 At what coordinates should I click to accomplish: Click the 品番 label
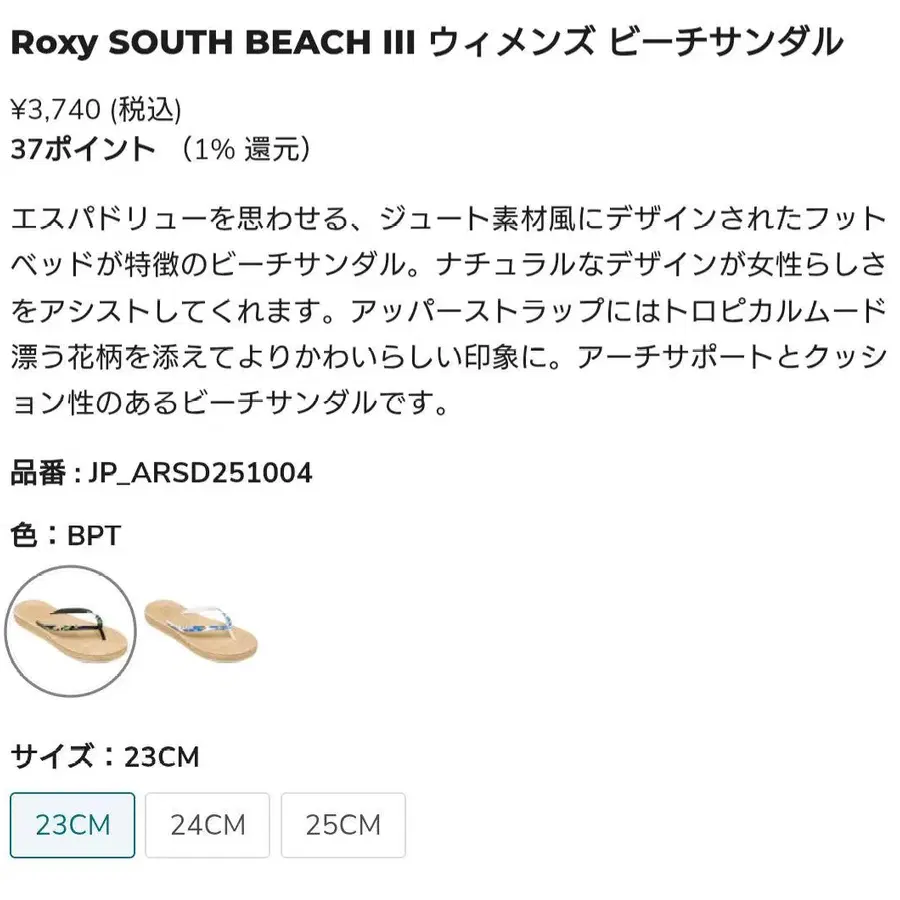click(x=38, y=473)
